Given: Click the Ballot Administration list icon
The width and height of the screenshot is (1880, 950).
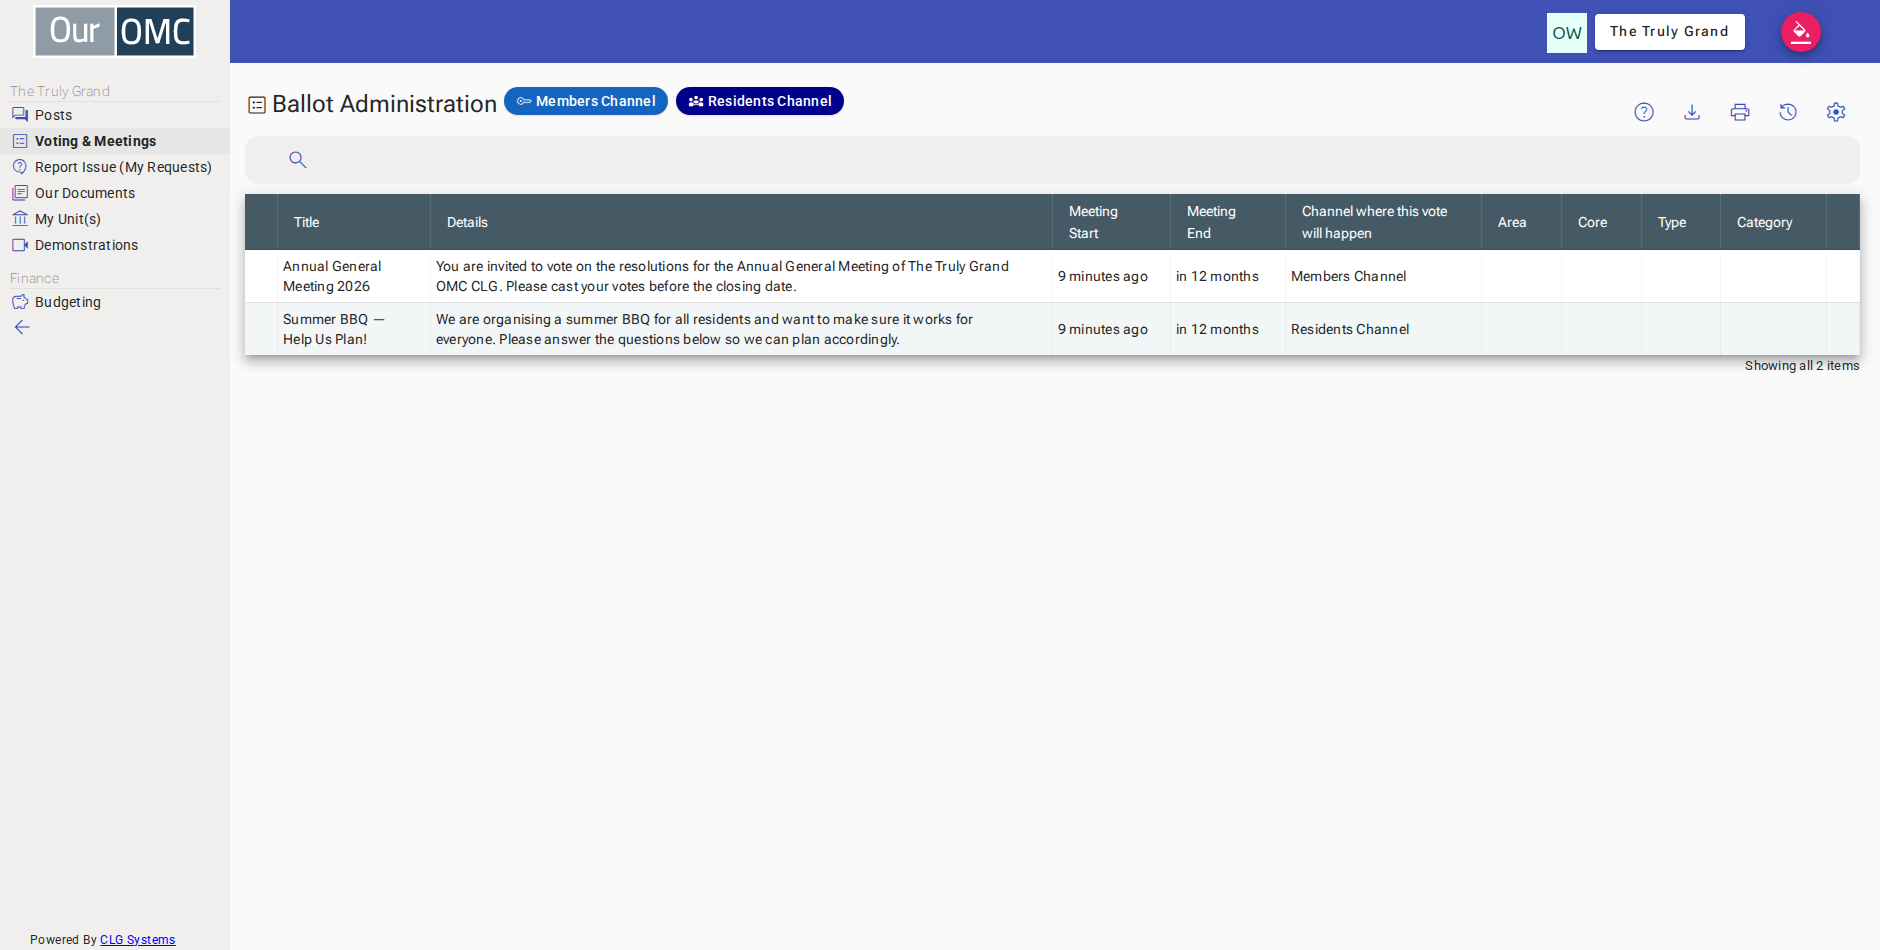Looking at the screenshot, I should [257, 105].
